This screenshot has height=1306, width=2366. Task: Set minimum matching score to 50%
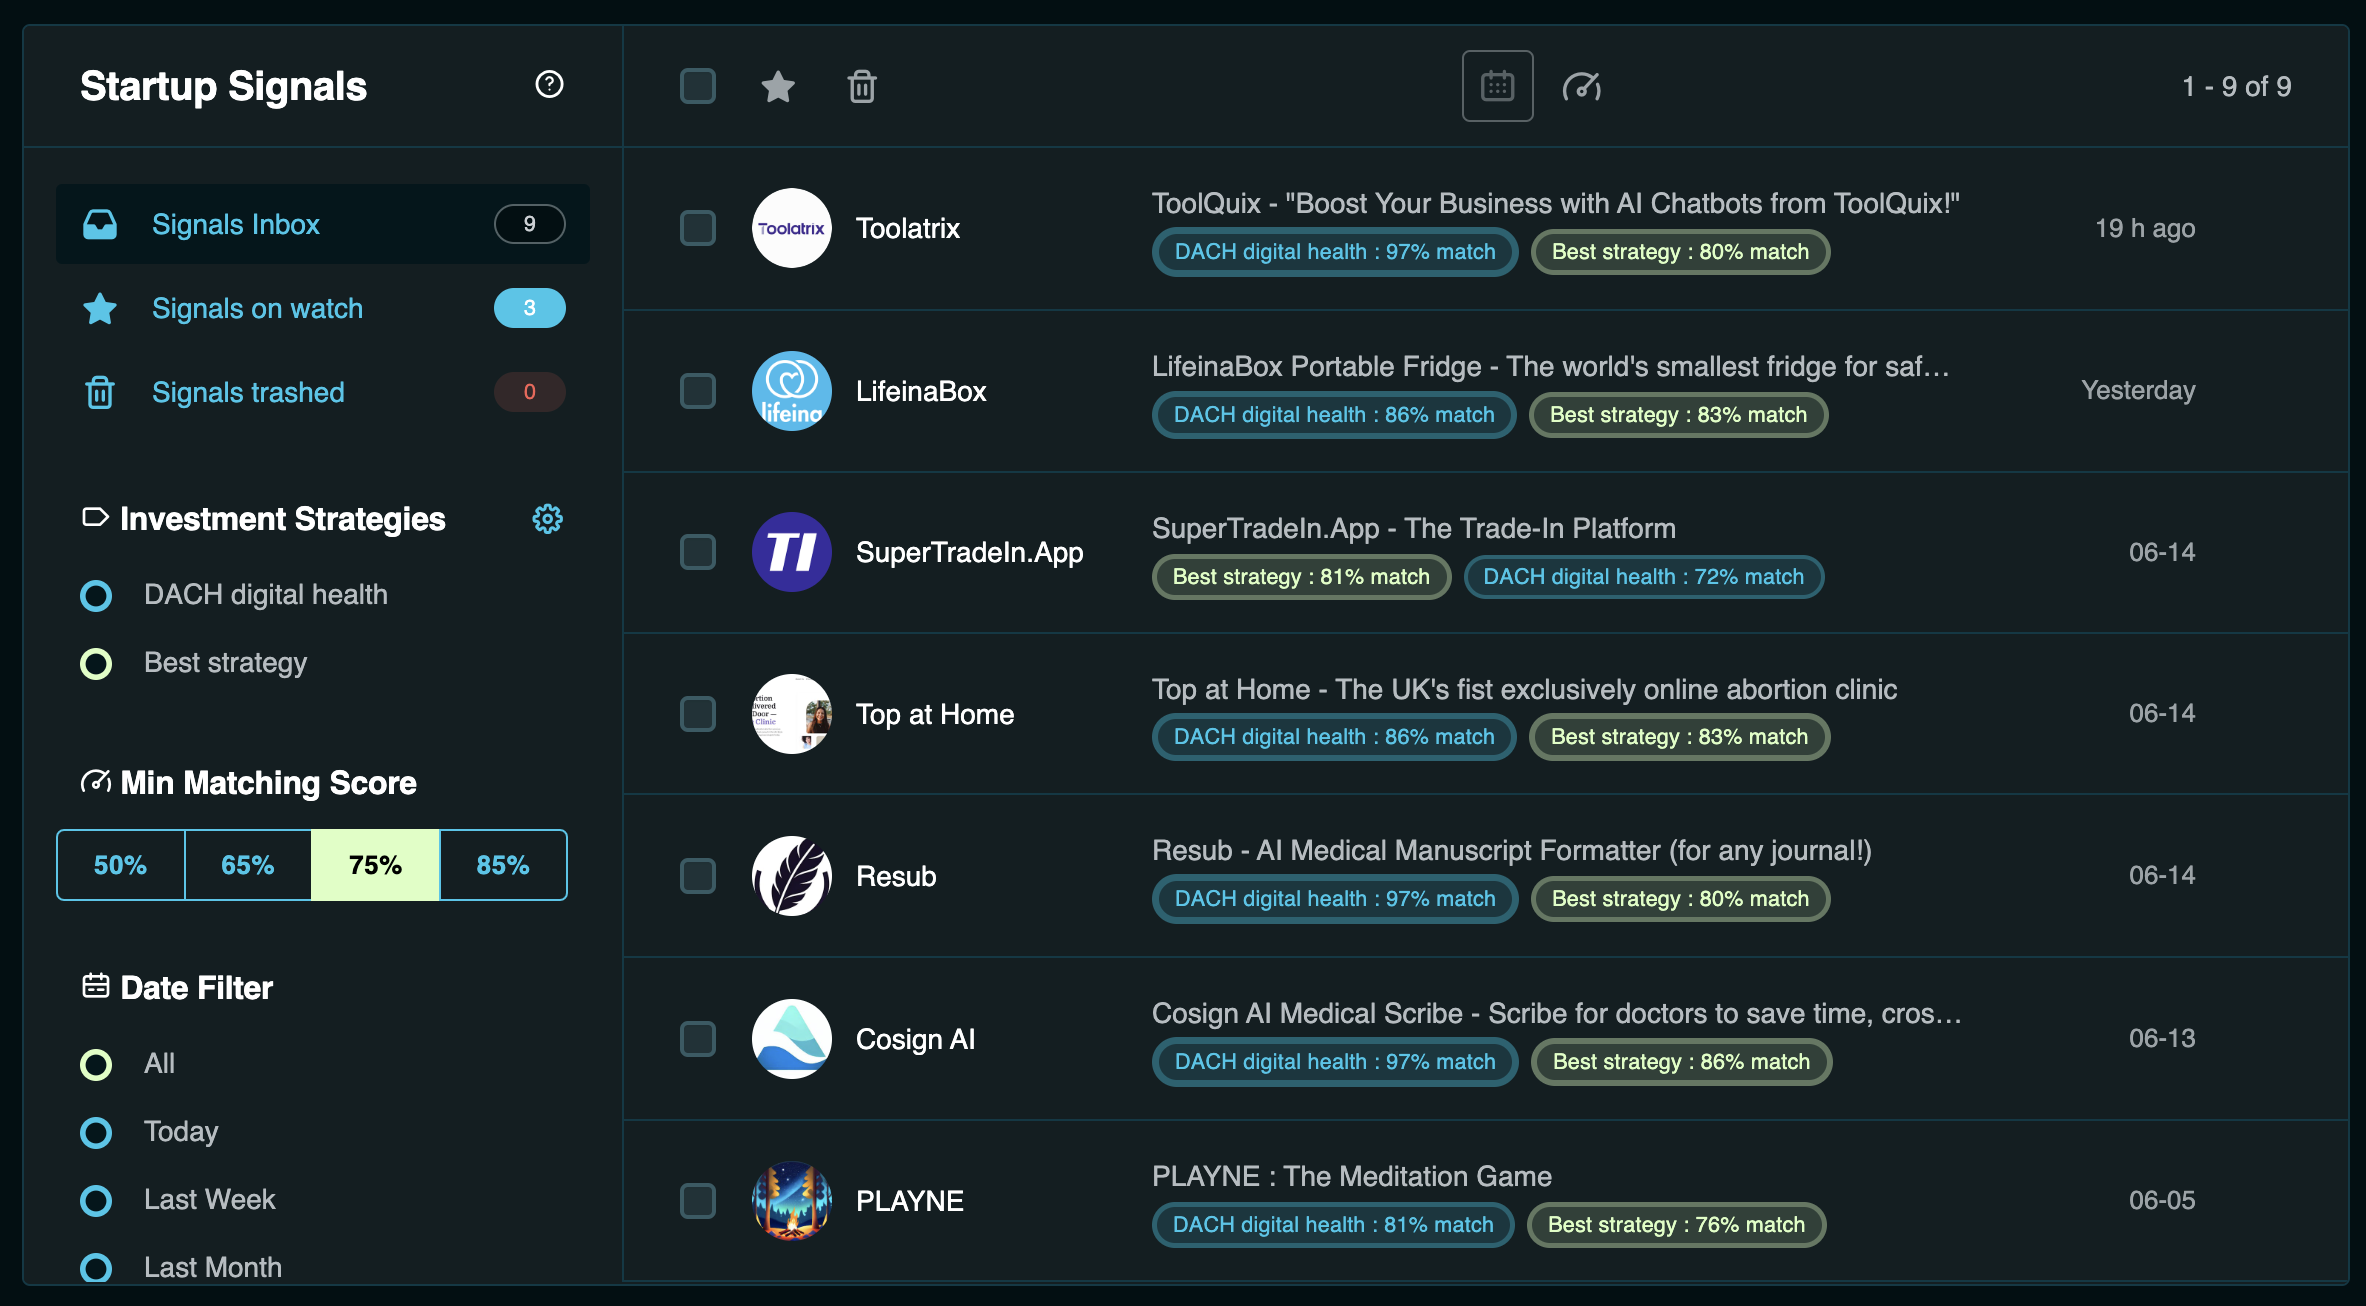click(x=120, y=865)
